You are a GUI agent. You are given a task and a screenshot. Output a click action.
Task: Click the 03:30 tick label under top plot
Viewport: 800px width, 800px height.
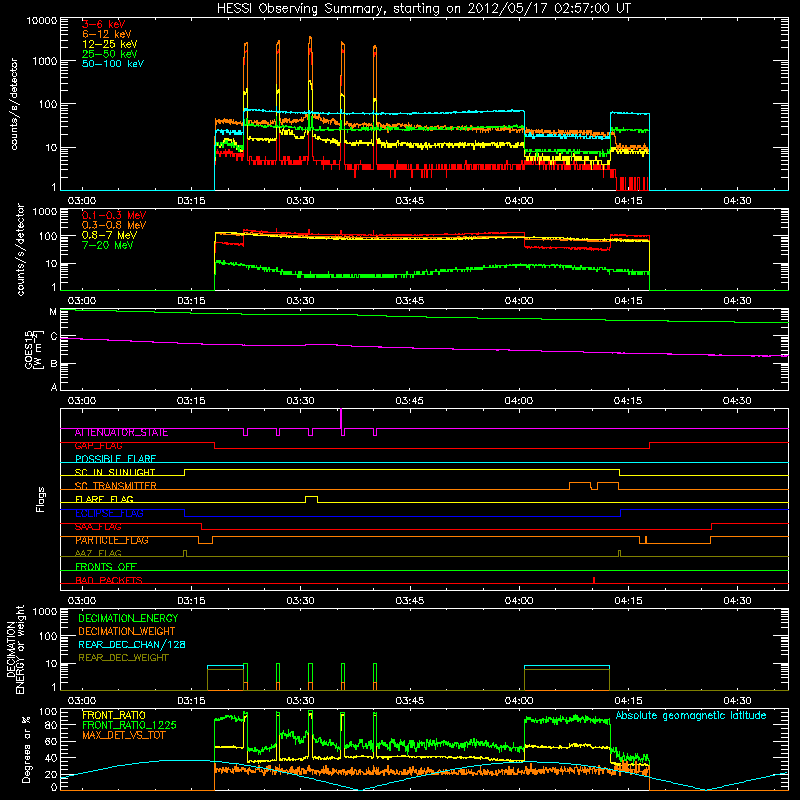pyautogui.click(x=300, y=201)
